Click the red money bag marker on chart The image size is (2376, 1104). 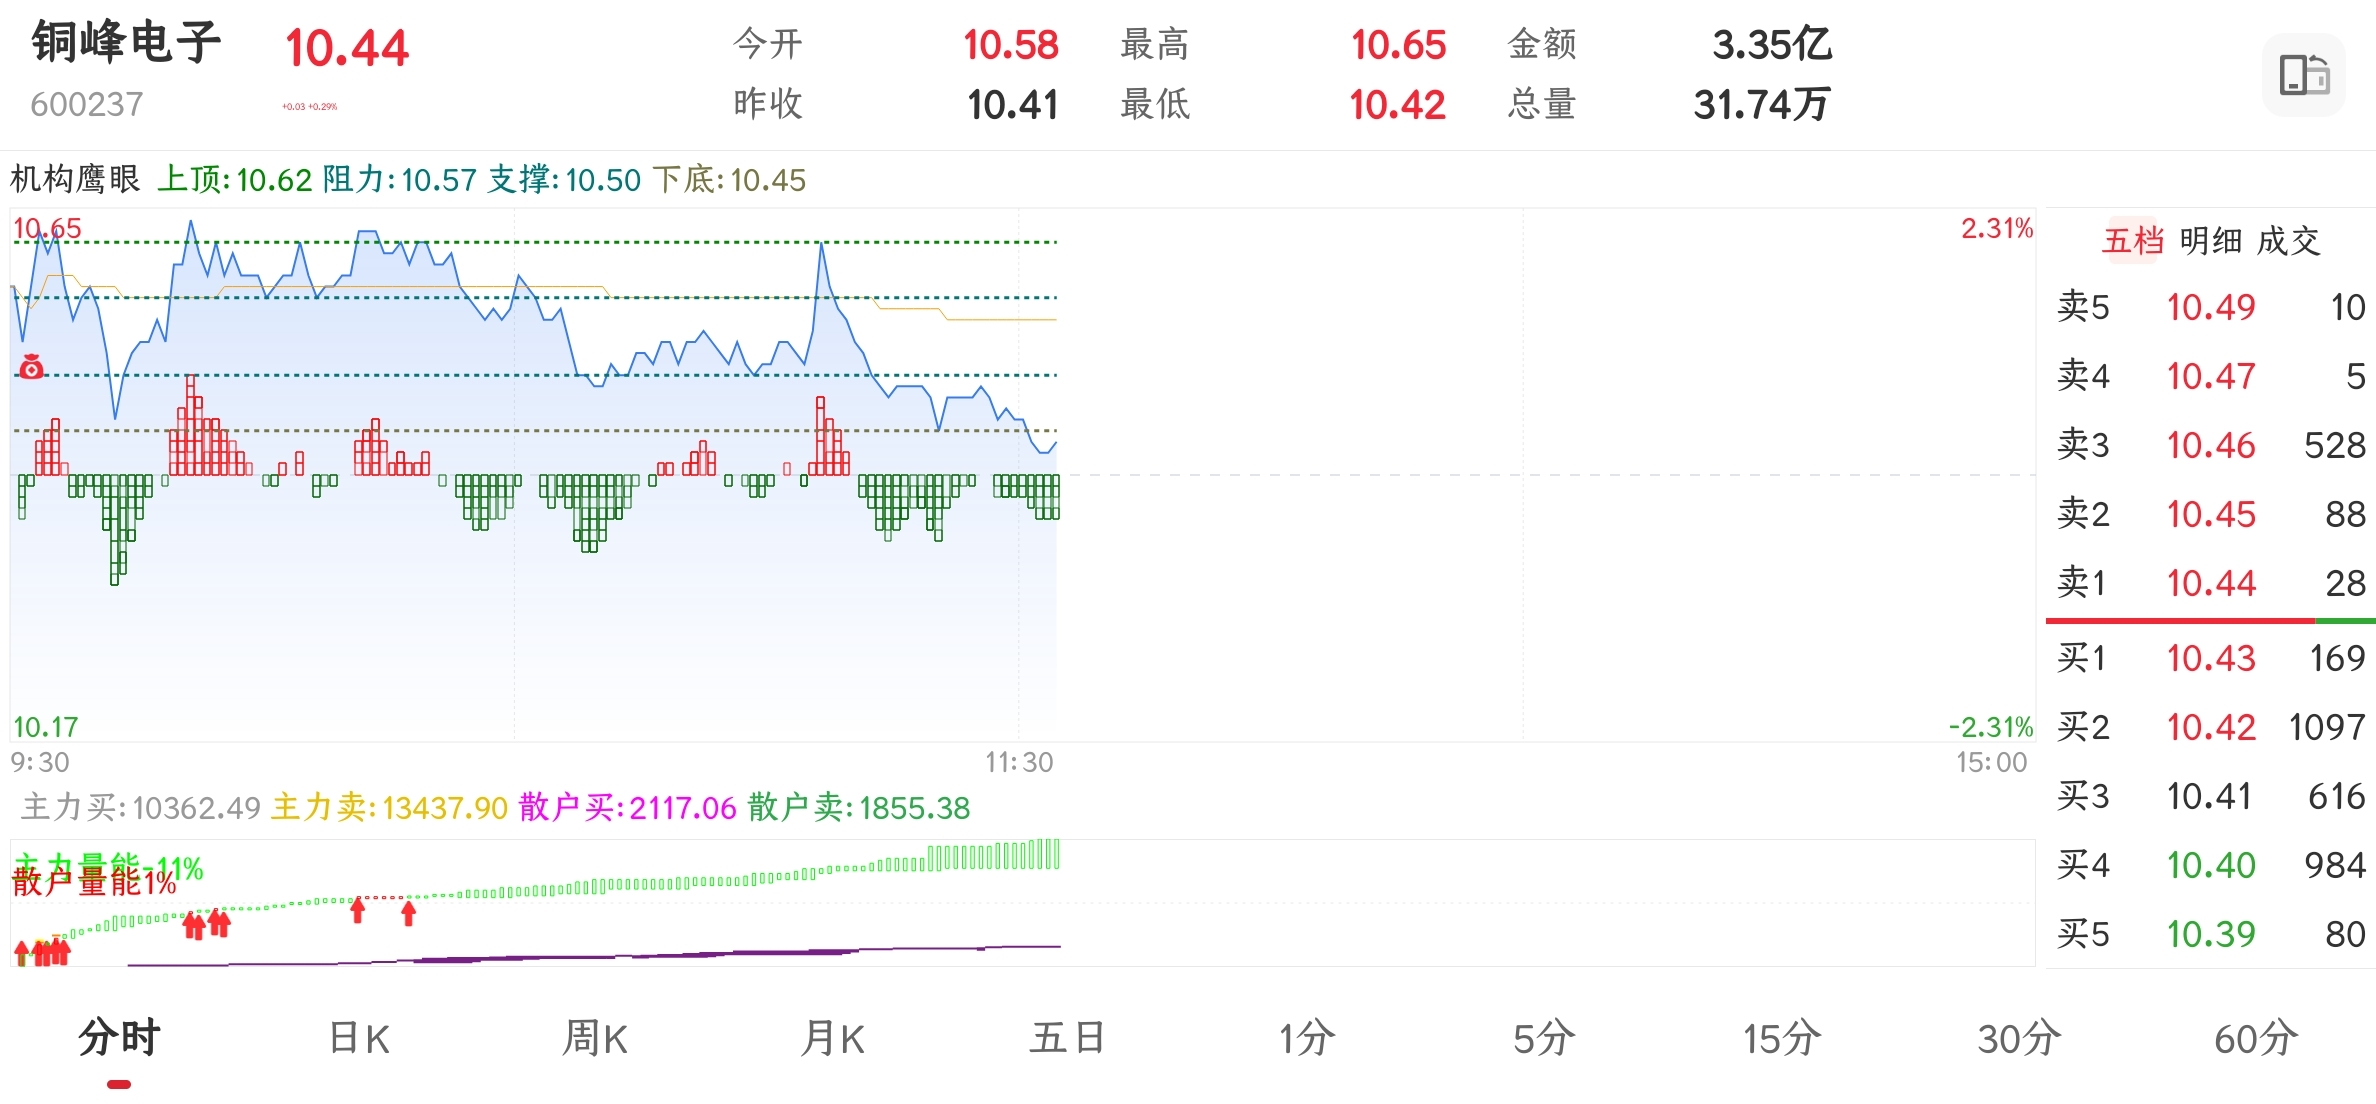32,367
